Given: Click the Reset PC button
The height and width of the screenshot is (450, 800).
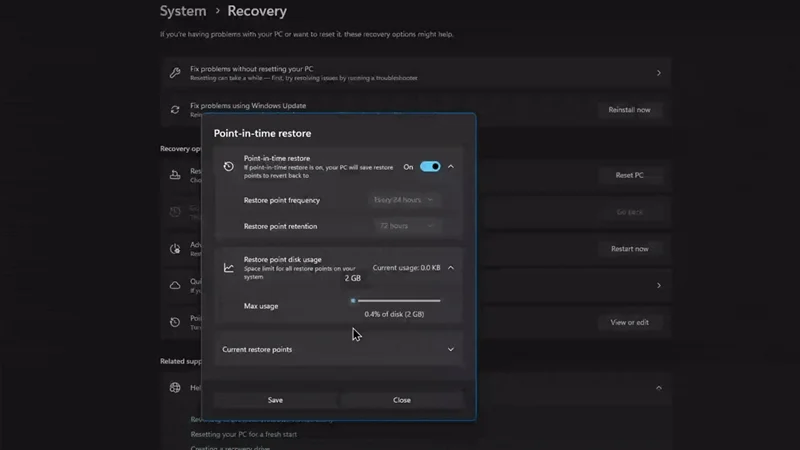Looking at the screenshot, I should tap(630, 175).
